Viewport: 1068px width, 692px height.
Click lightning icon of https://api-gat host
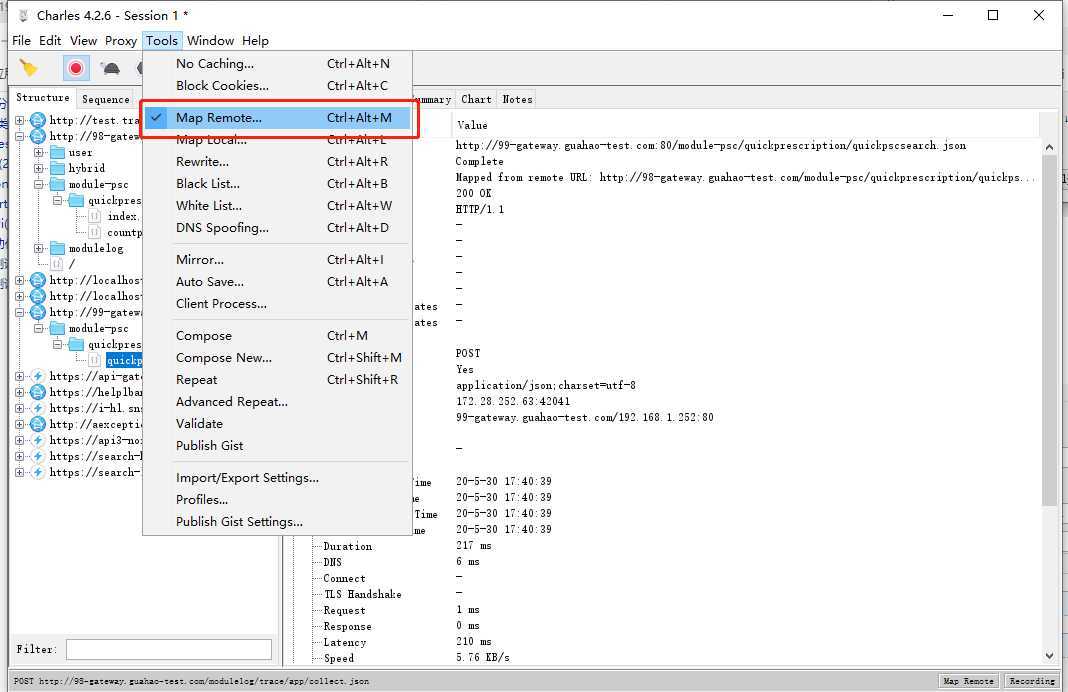38,377
